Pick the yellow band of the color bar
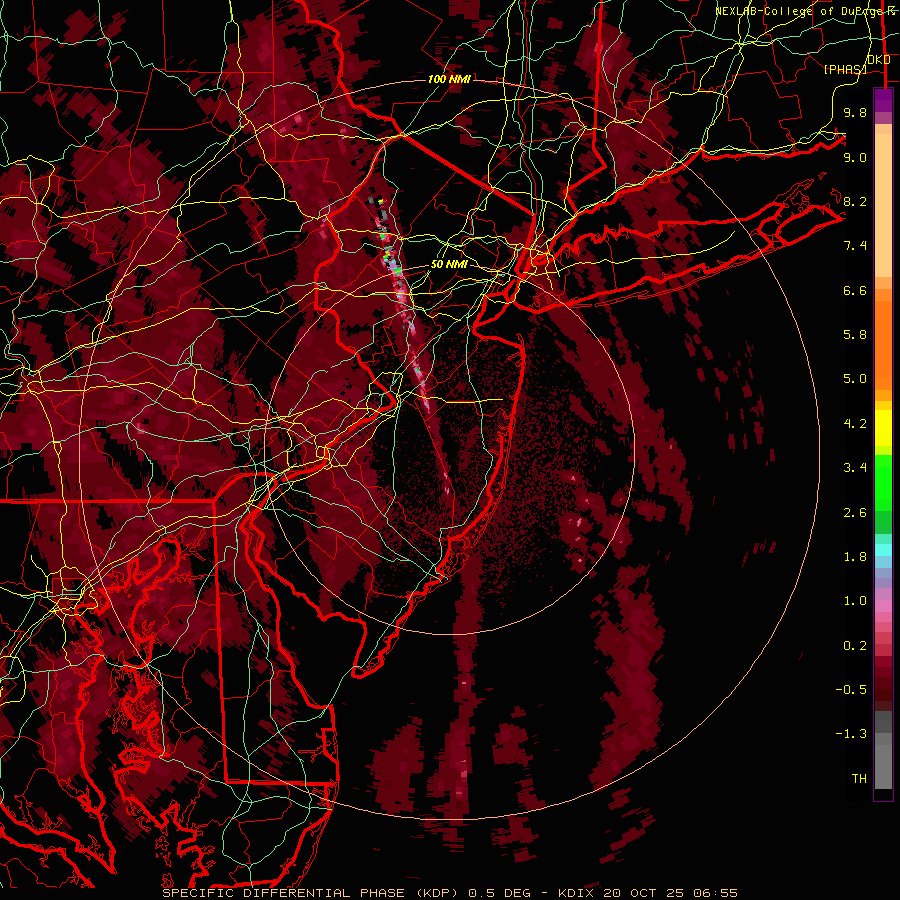The width and height of the screenshot is (900, 900). coord(883,428)
